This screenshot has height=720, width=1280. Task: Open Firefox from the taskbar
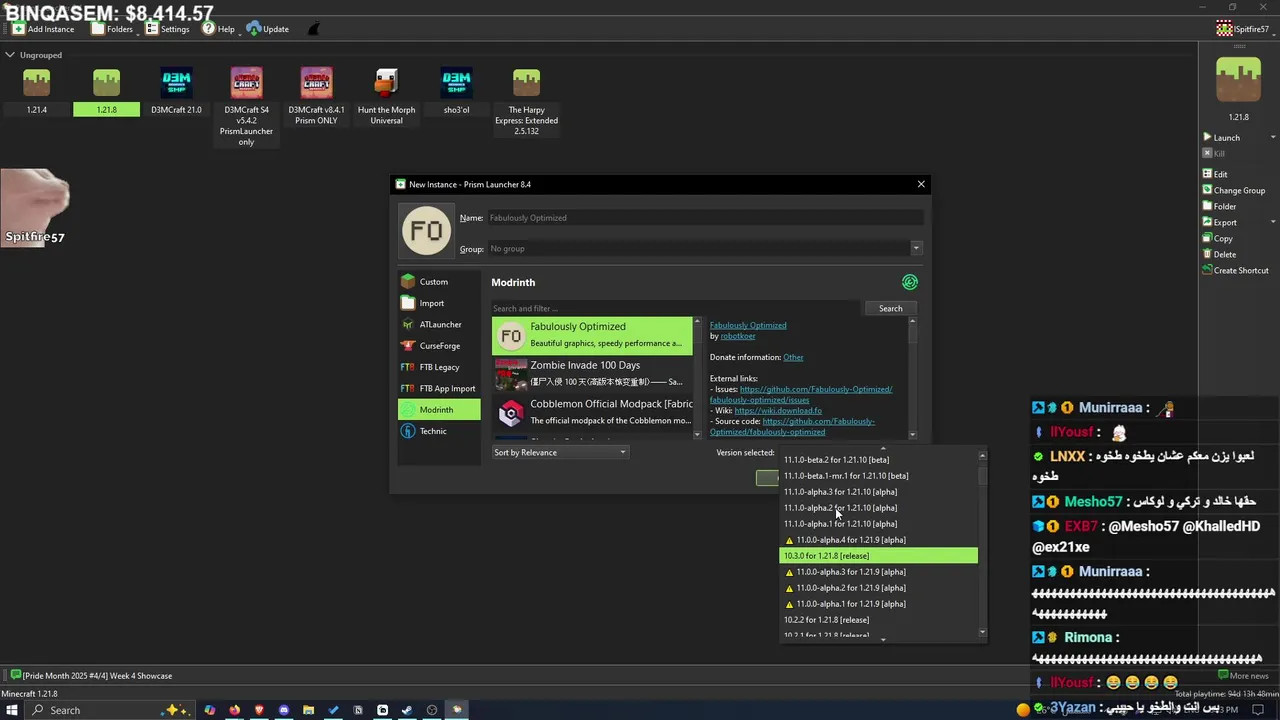234,710
